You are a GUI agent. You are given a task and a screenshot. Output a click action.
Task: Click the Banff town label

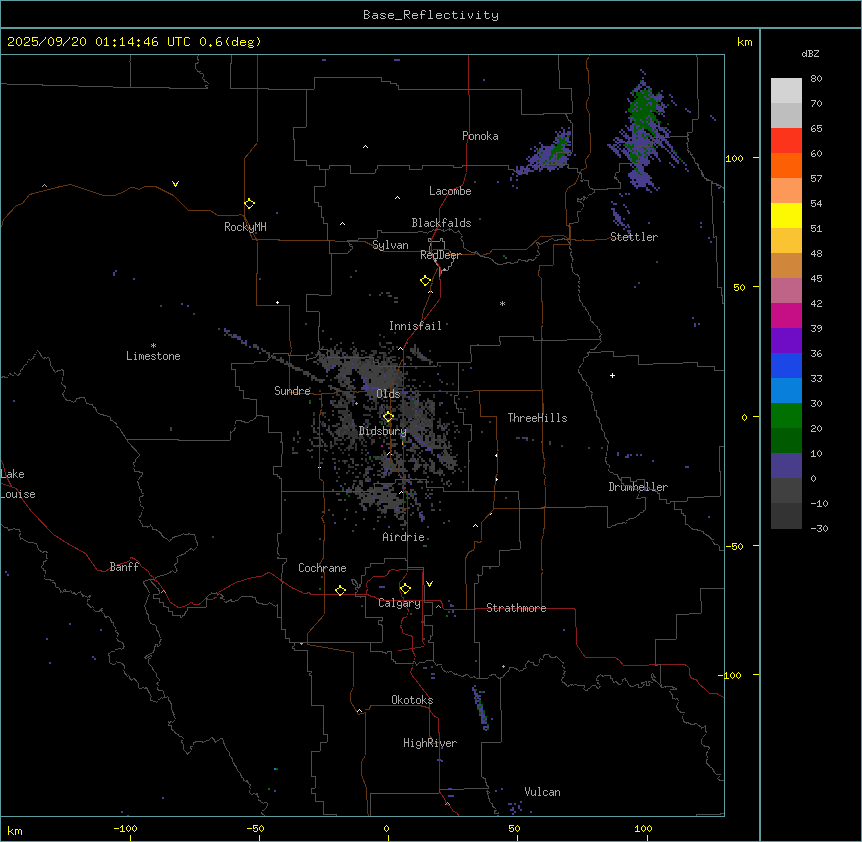coord(124,567)
